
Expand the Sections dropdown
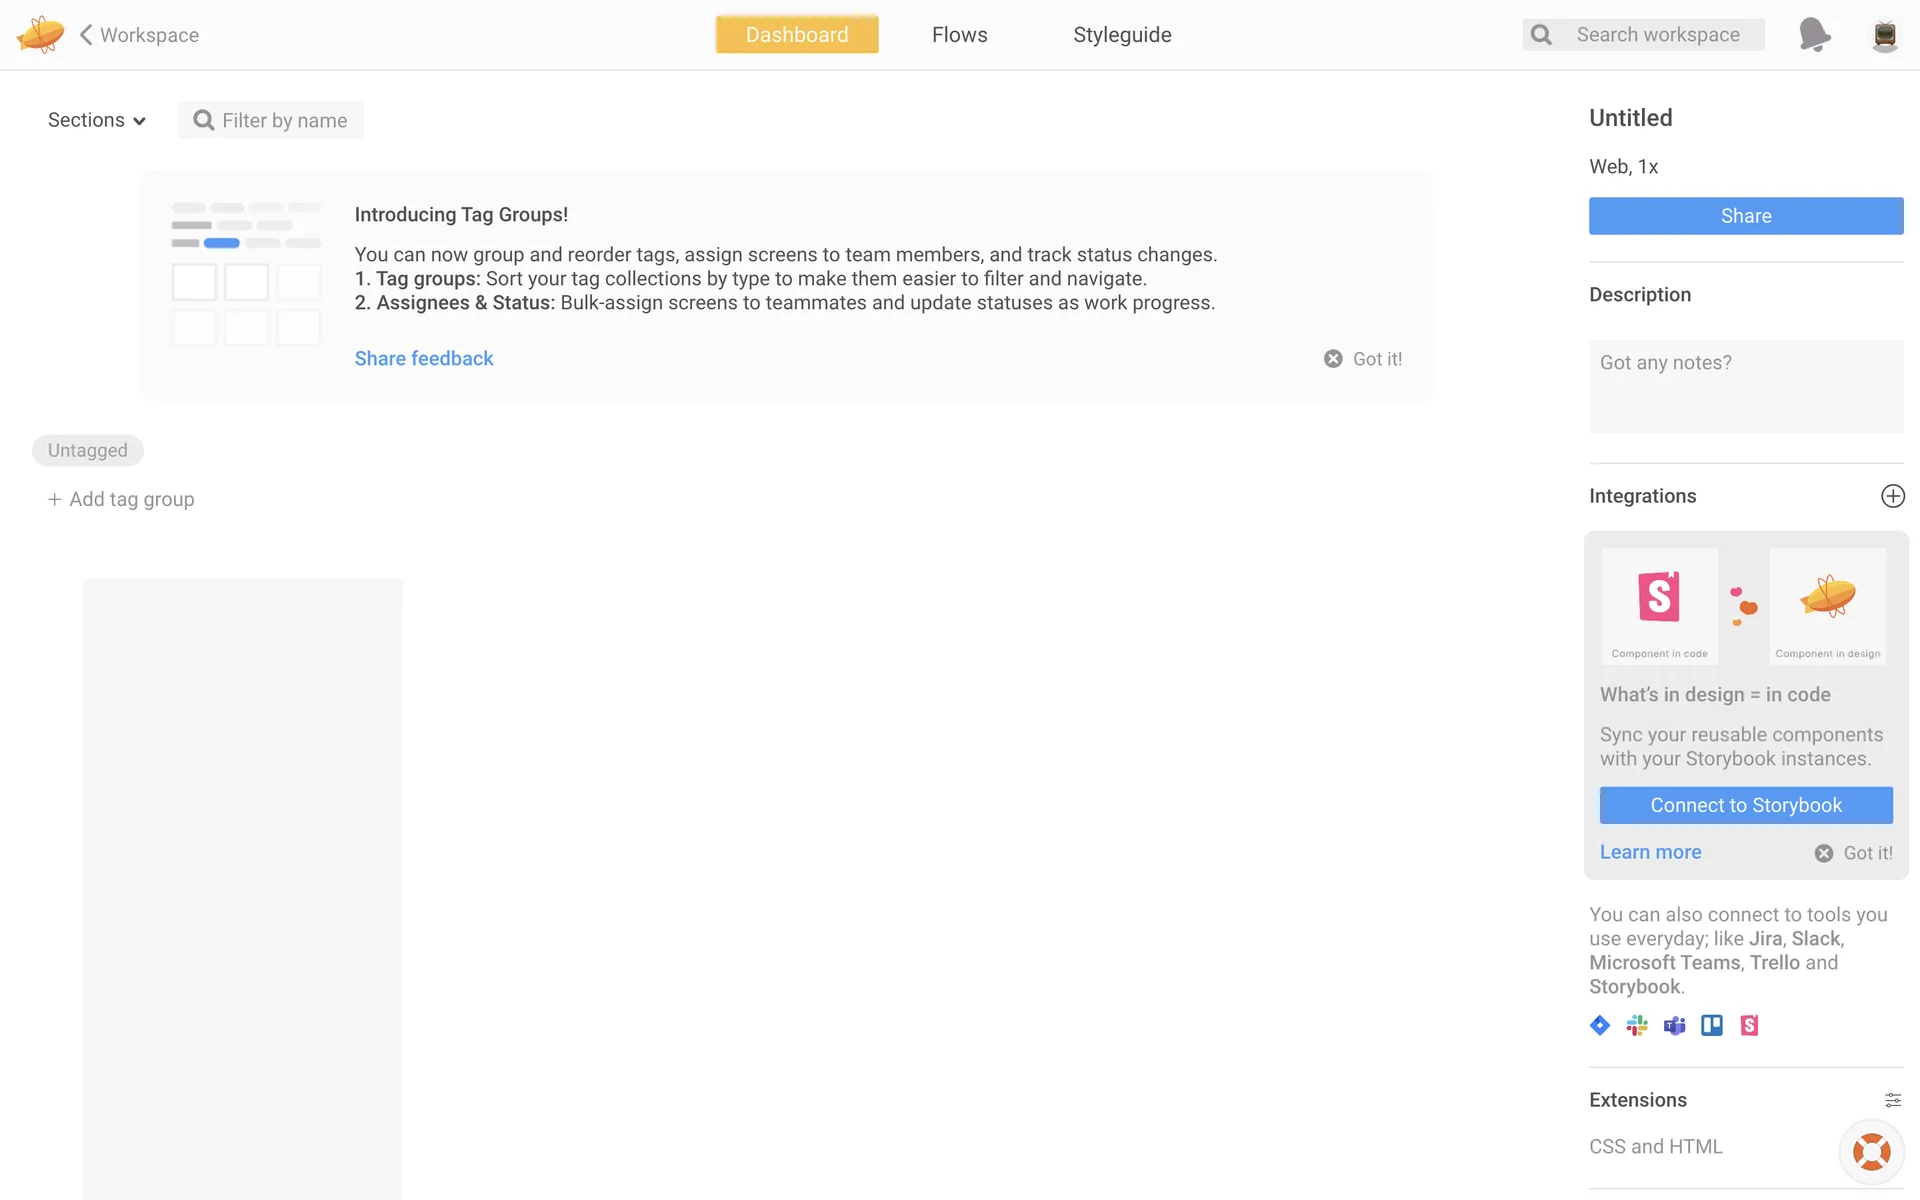click(x=97, y=120)
